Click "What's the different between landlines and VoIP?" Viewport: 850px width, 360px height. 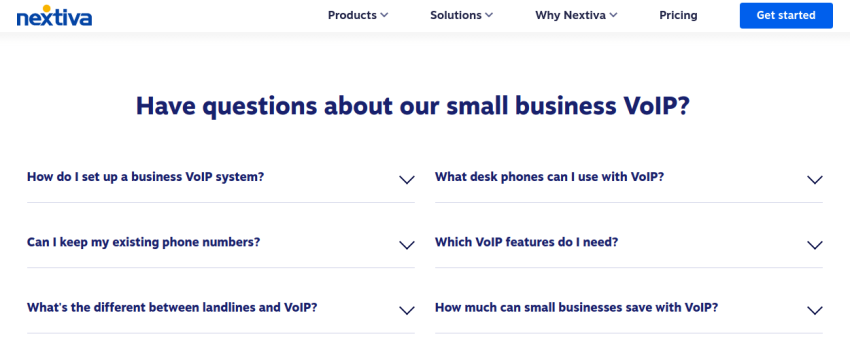point(172,307)
